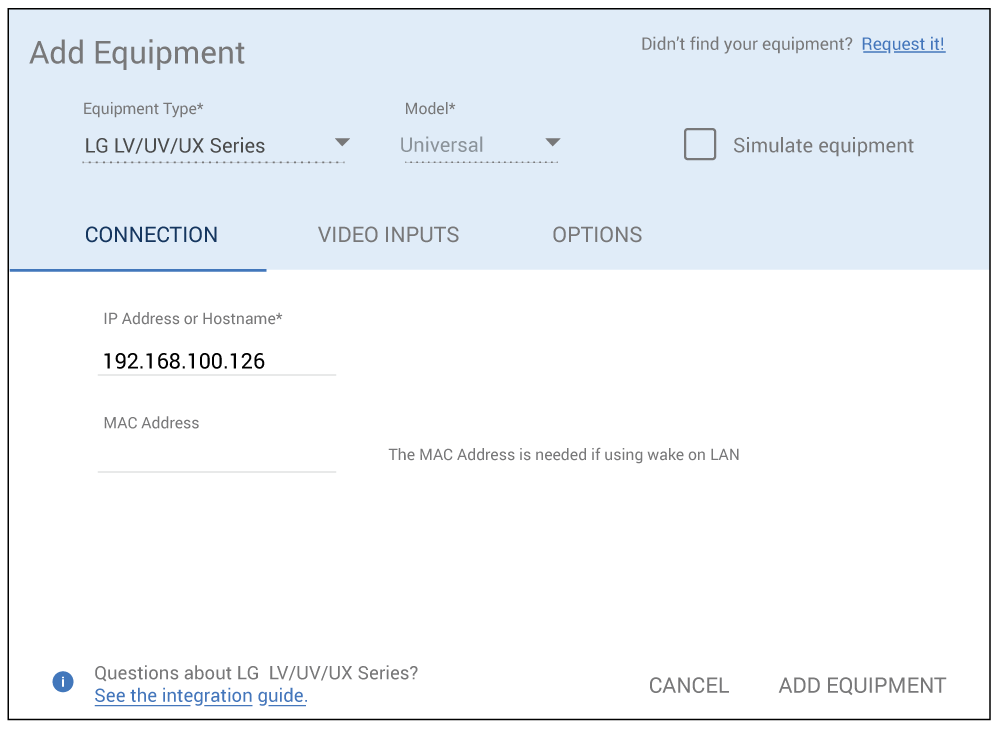Go to the OPTIONS tab
The height and width of the screenshot is (729, 1000).
pos(597,235)
